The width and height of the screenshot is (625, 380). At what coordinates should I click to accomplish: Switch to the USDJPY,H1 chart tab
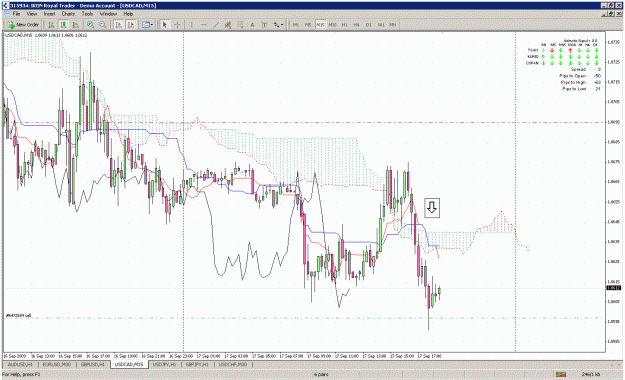165,365
